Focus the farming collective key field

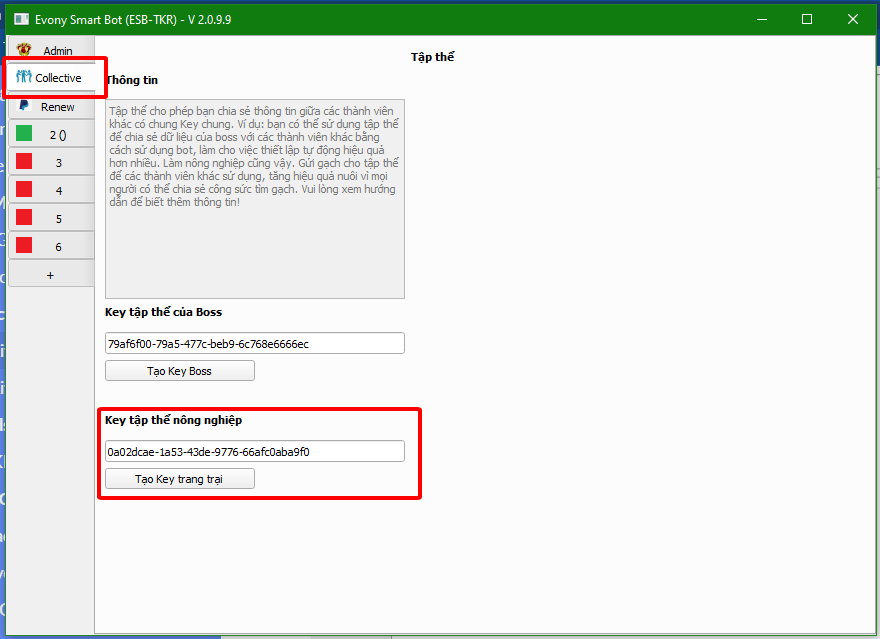[254, 452]
